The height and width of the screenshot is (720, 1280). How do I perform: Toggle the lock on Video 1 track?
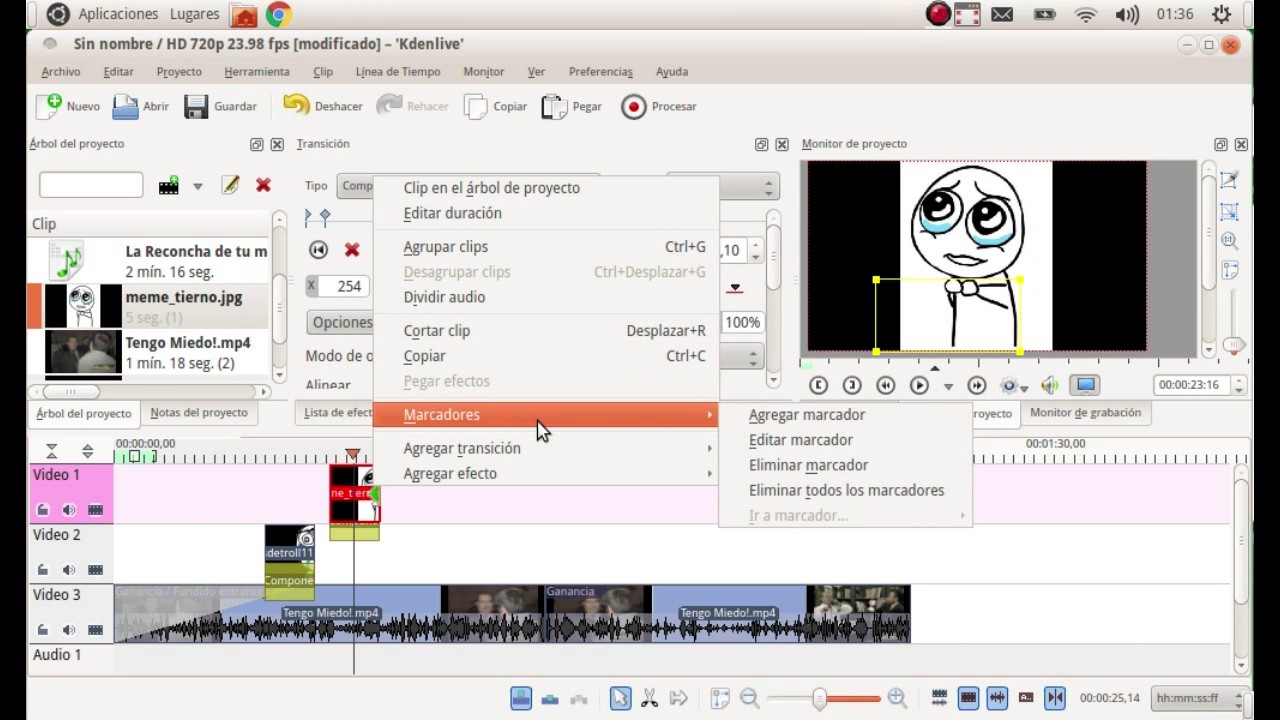(43, 510)
